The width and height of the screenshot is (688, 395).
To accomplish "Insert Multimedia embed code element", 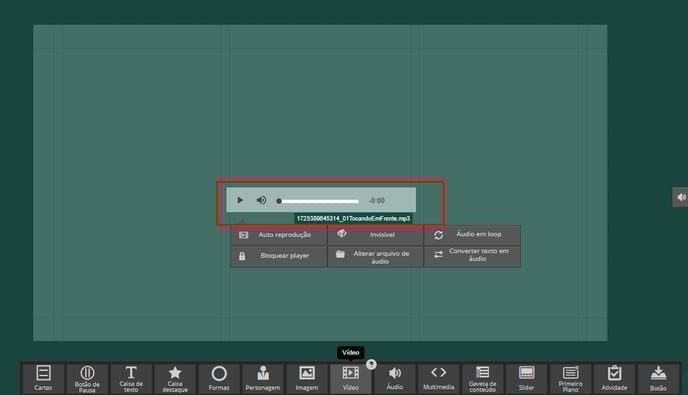I will pyautogui.click(x=438, y=378).
